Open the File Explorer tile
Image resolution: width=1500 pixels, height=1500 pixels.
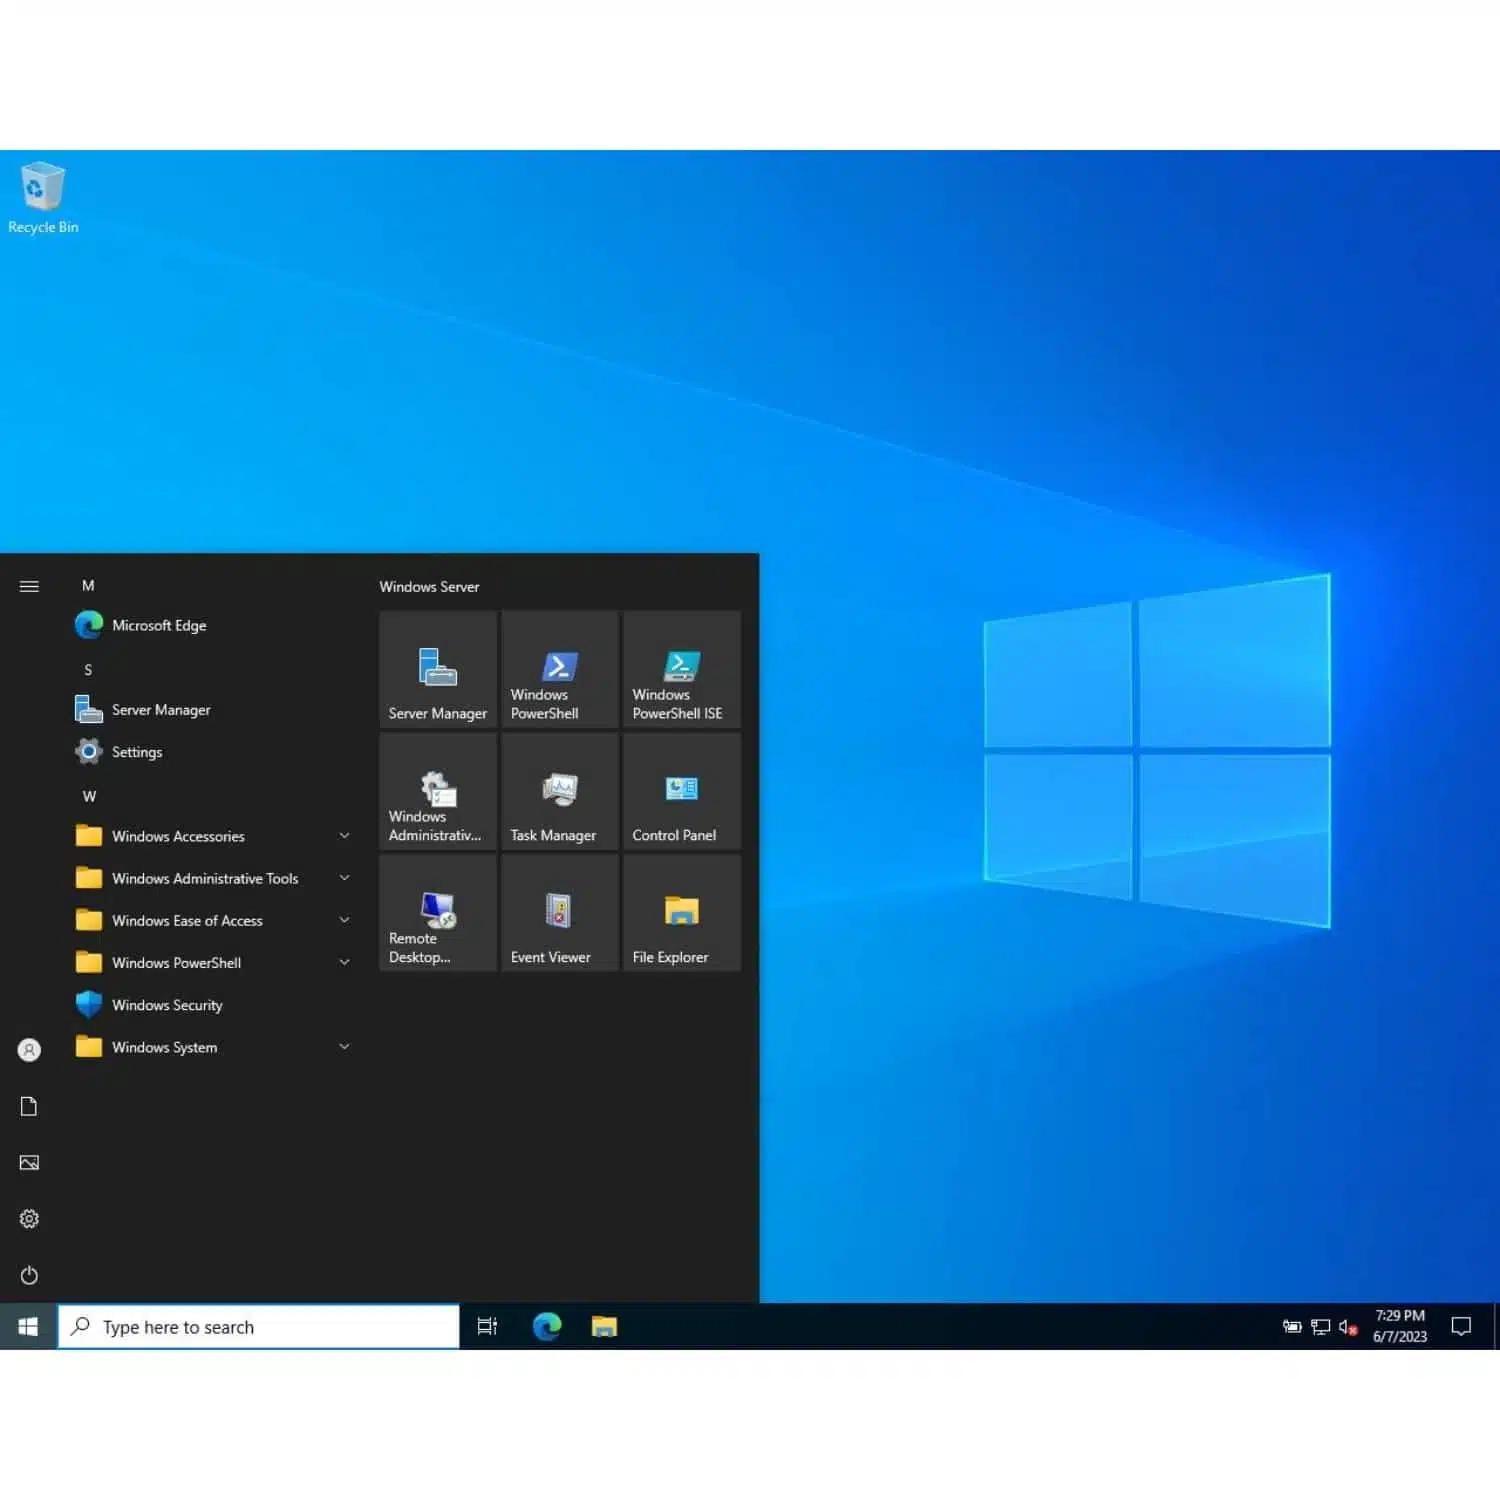coord(682,913)
